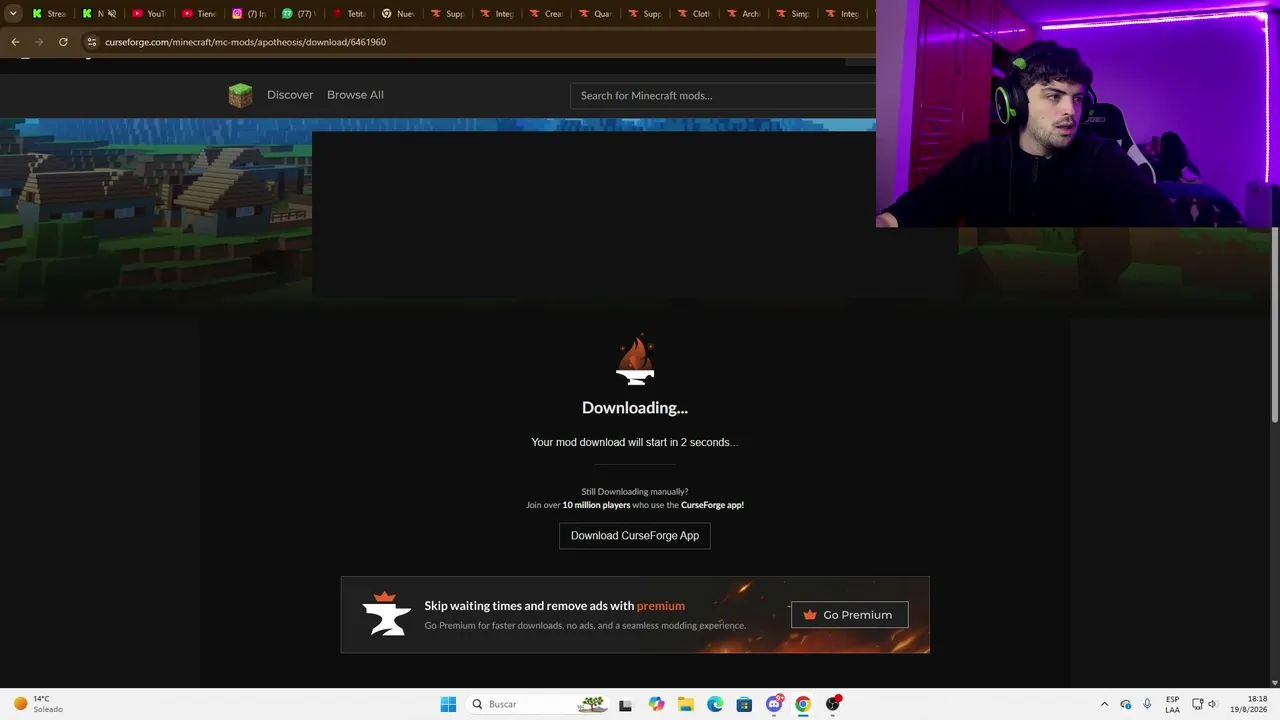Open the volume tray icon
Screen dimensions: 1280x720
(1213, 704)
